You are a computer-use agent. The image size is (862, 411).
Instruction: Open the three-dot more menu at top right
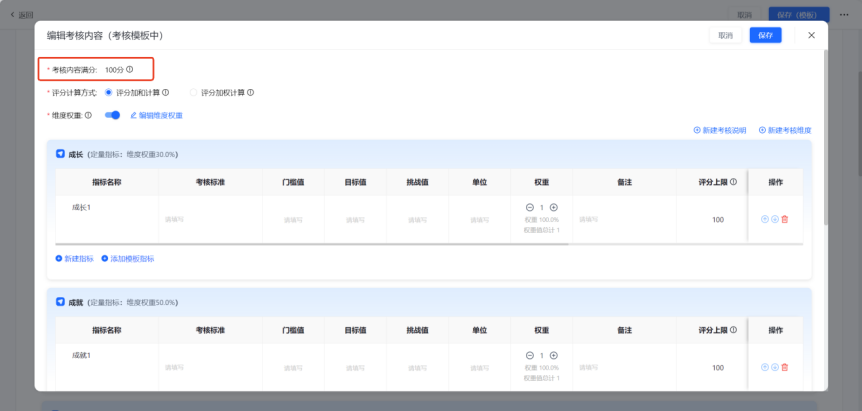844,15
